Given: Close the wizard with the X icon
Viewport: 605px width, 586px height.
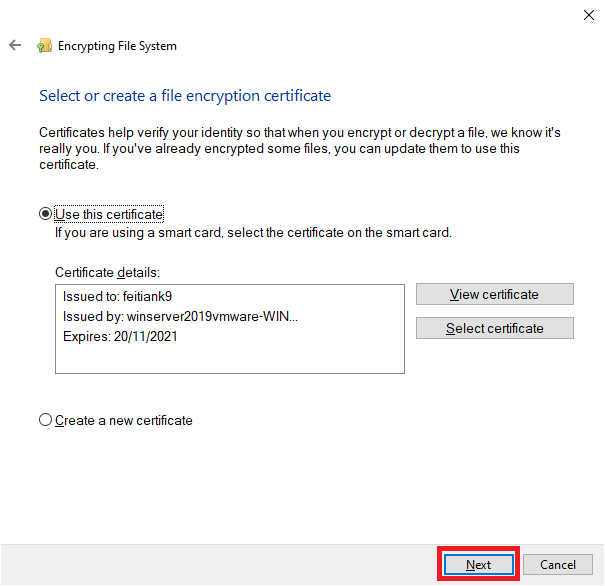Looking at the screenshot, I should tap(589, 15).
